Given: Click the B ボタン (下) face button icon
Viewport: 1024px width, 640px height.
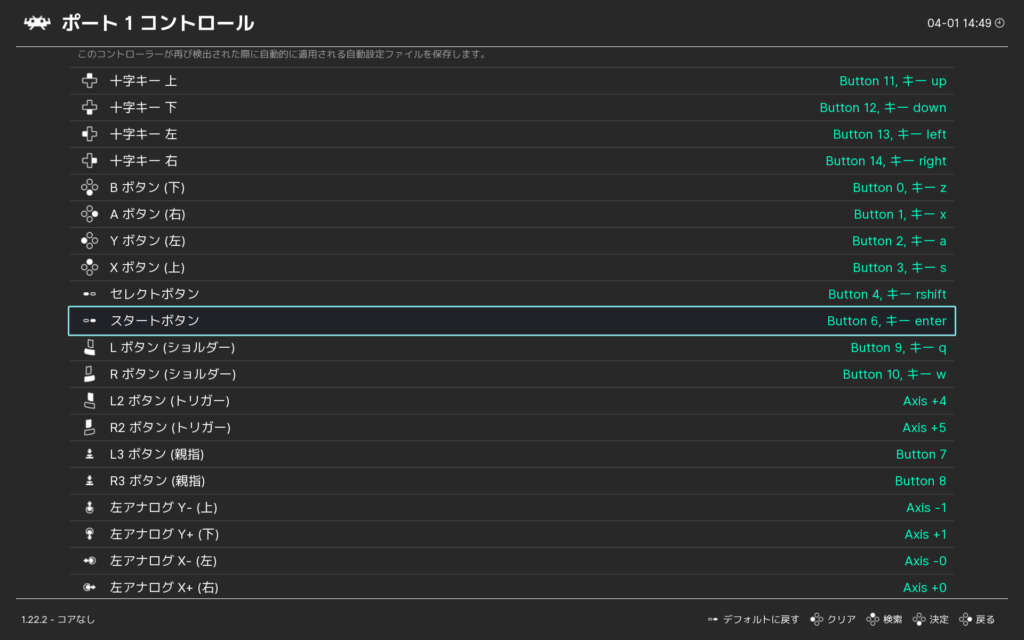Looking at the screenshot, I should (x=89, y=187).
